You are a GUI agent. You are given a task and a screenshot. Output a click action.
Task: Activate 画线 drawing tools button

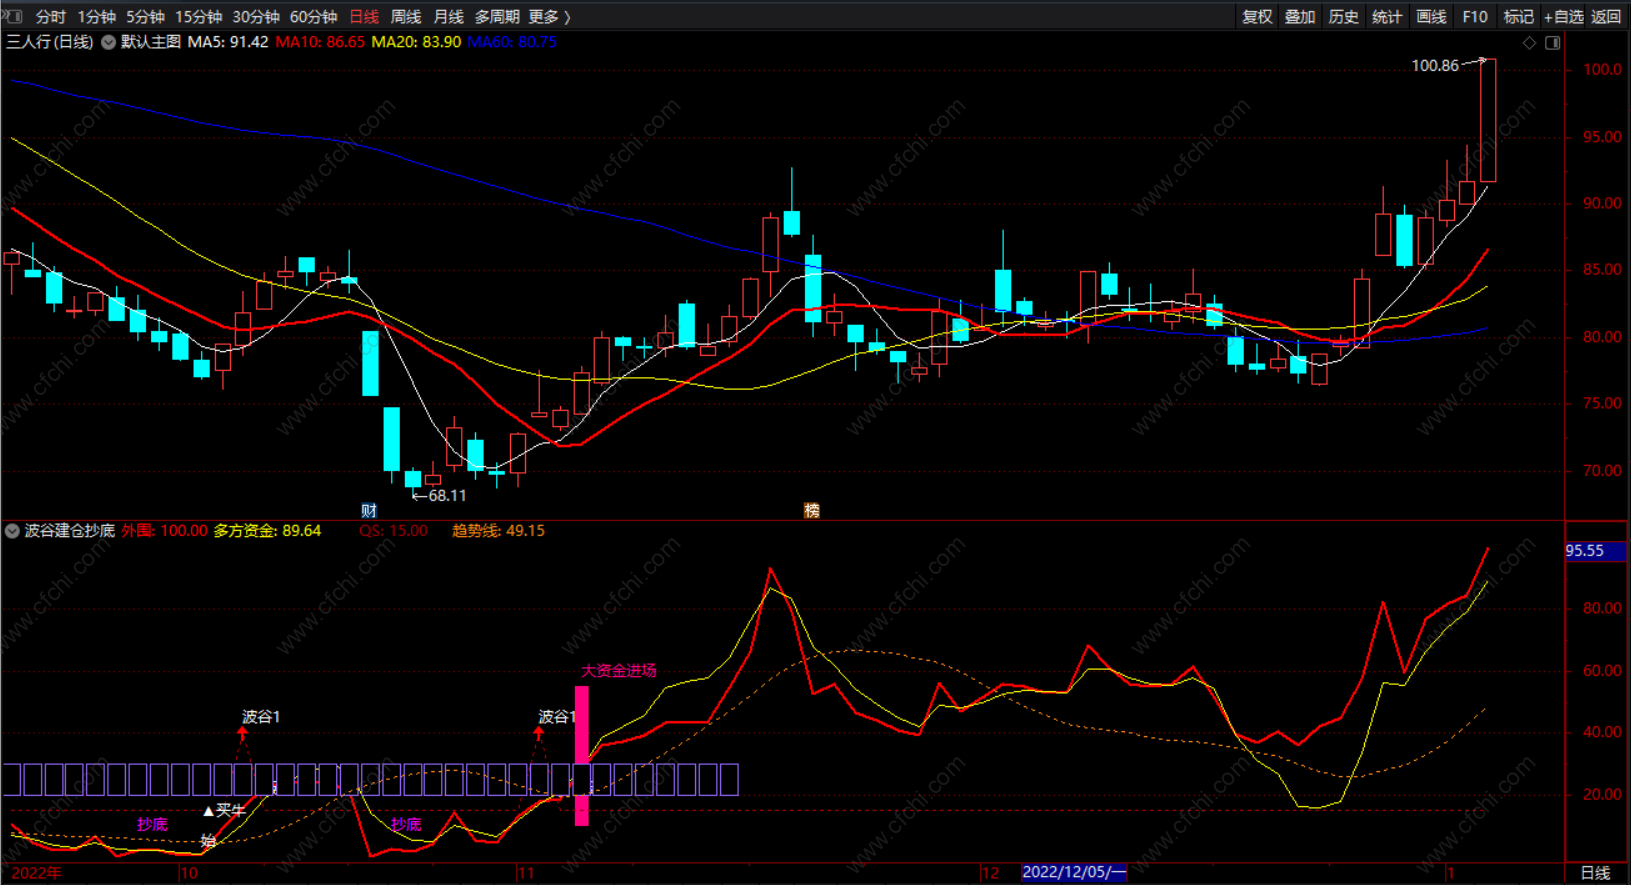pos(1431,17)
